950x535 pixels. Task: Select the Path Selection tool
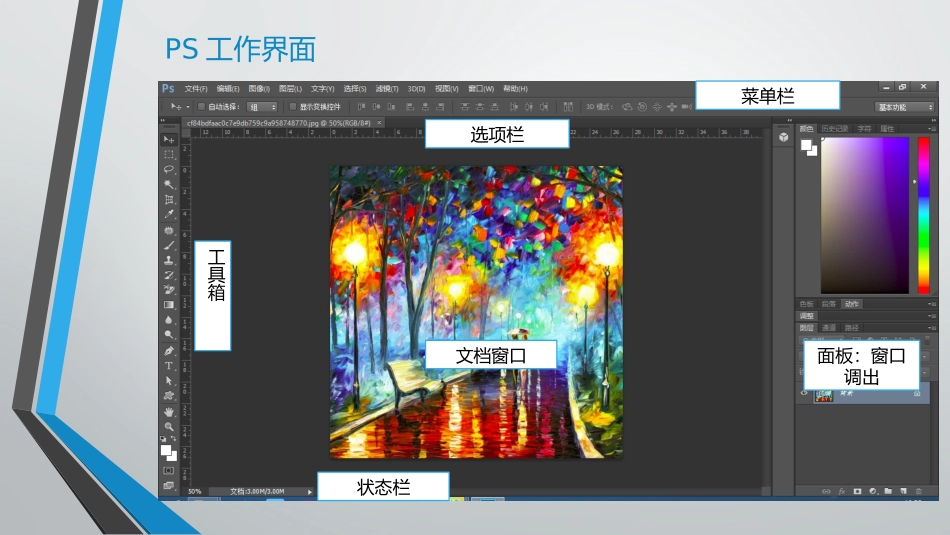[x=169, y=380]
